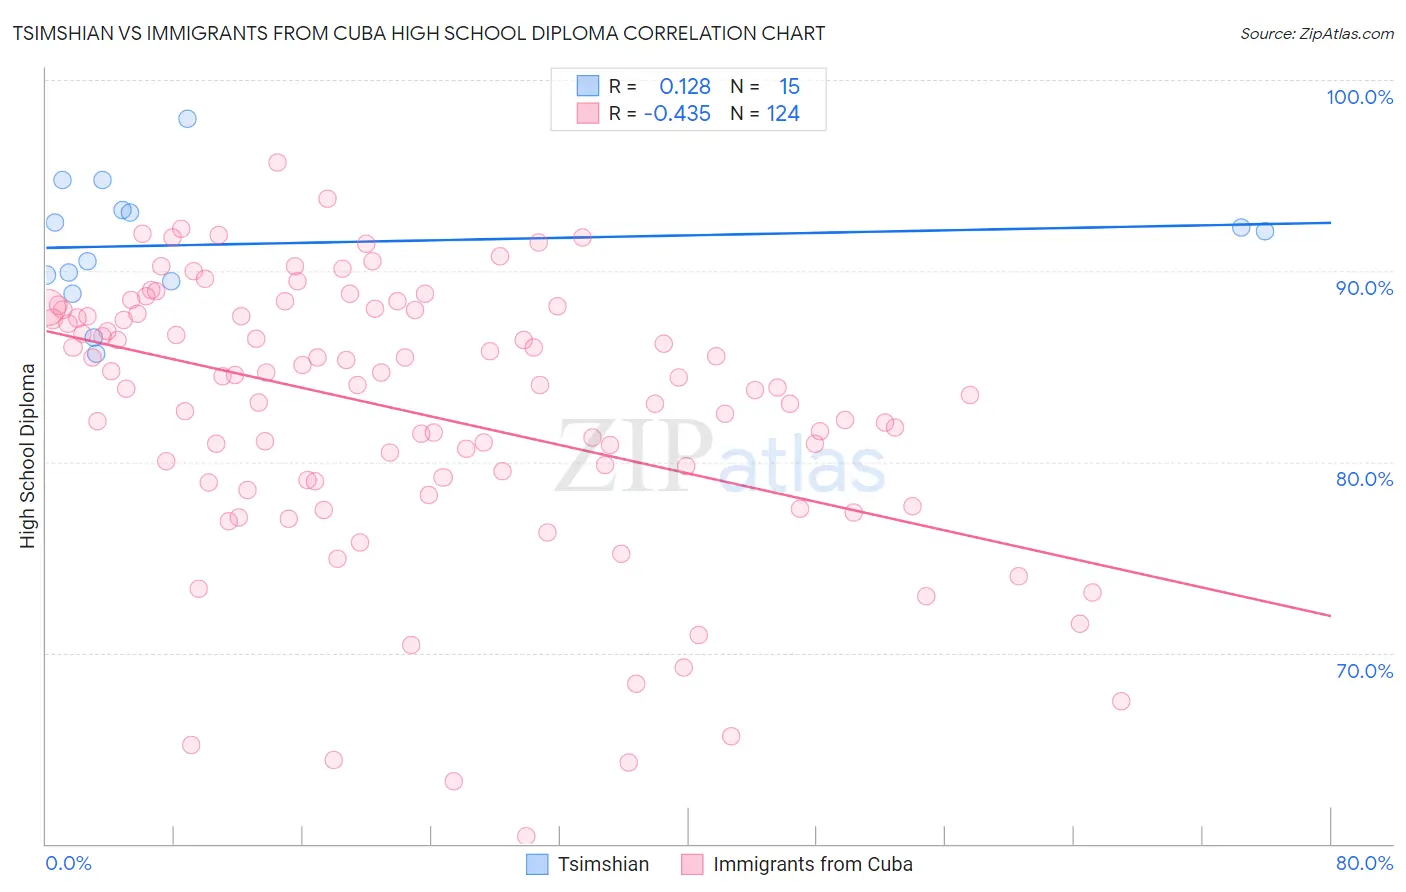Select the Immigrants from Cuba legend label
Screen dimensions: 1406x892
[813, 864]
